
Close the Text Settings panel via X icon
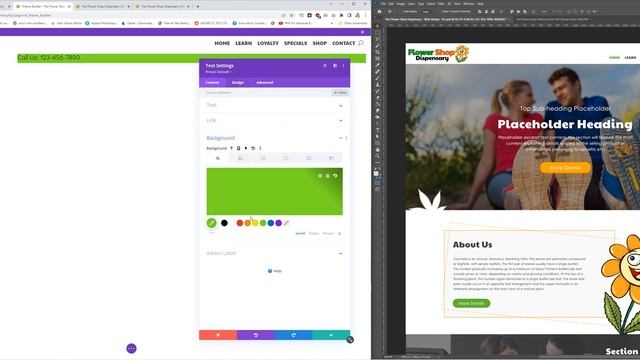click(325, 66)
